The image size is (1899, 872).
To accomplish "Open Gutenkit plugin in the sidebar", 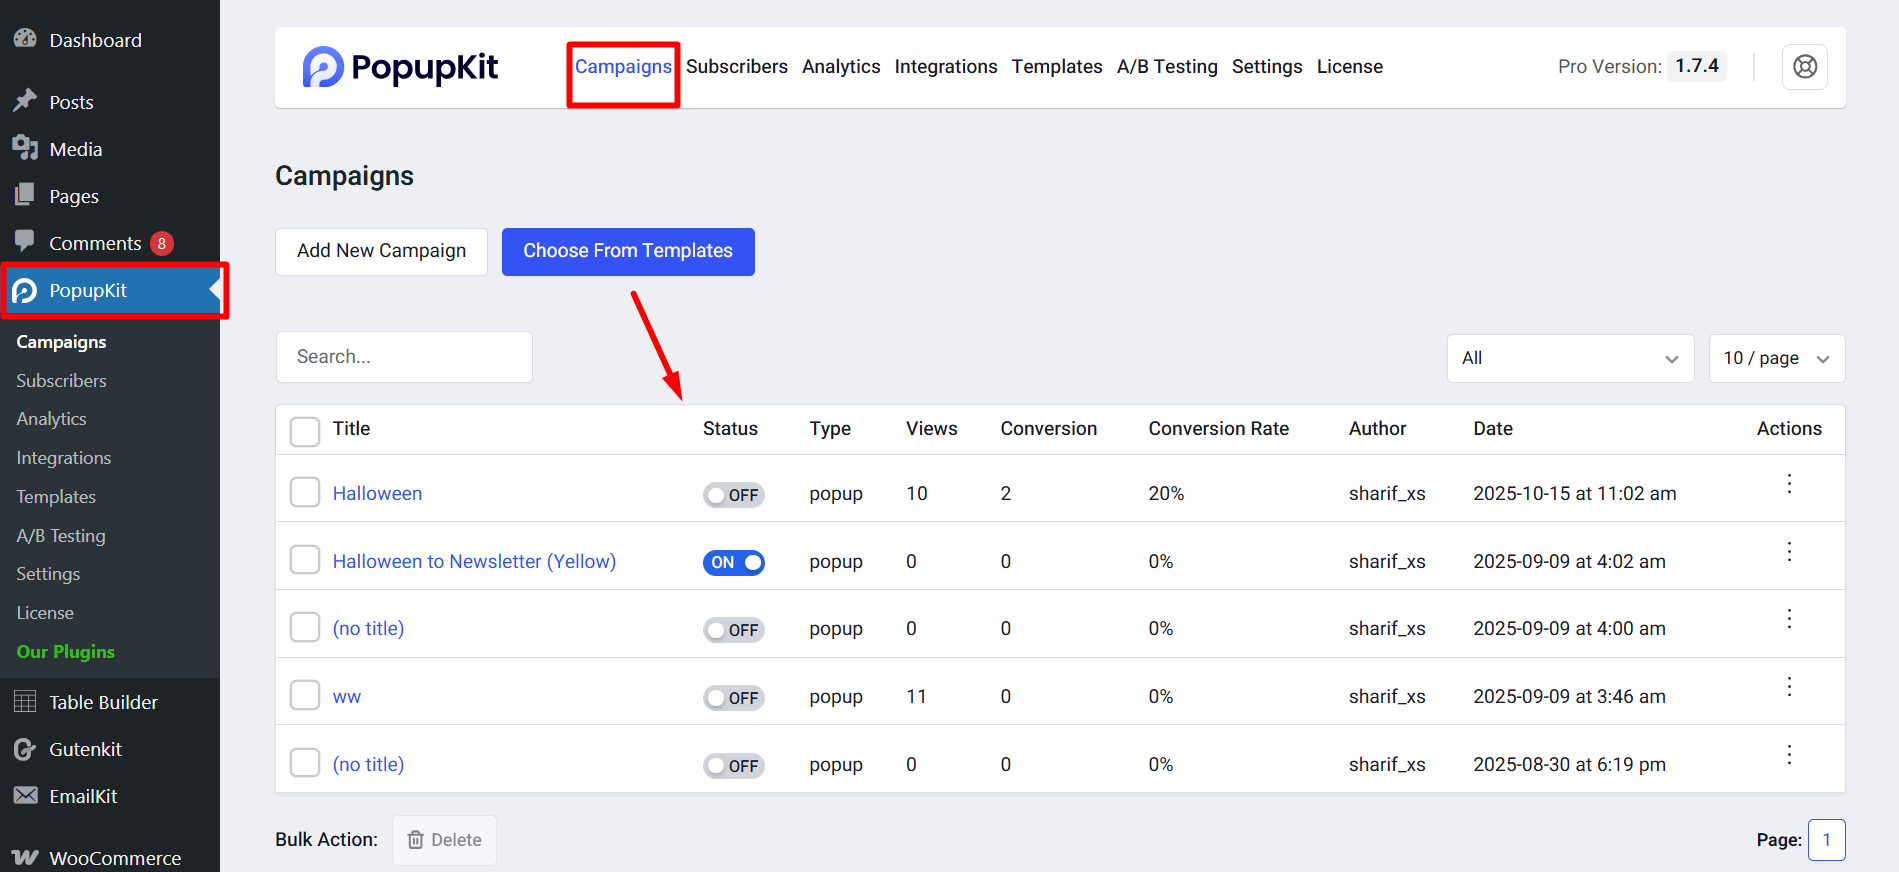I will (85, 749).
